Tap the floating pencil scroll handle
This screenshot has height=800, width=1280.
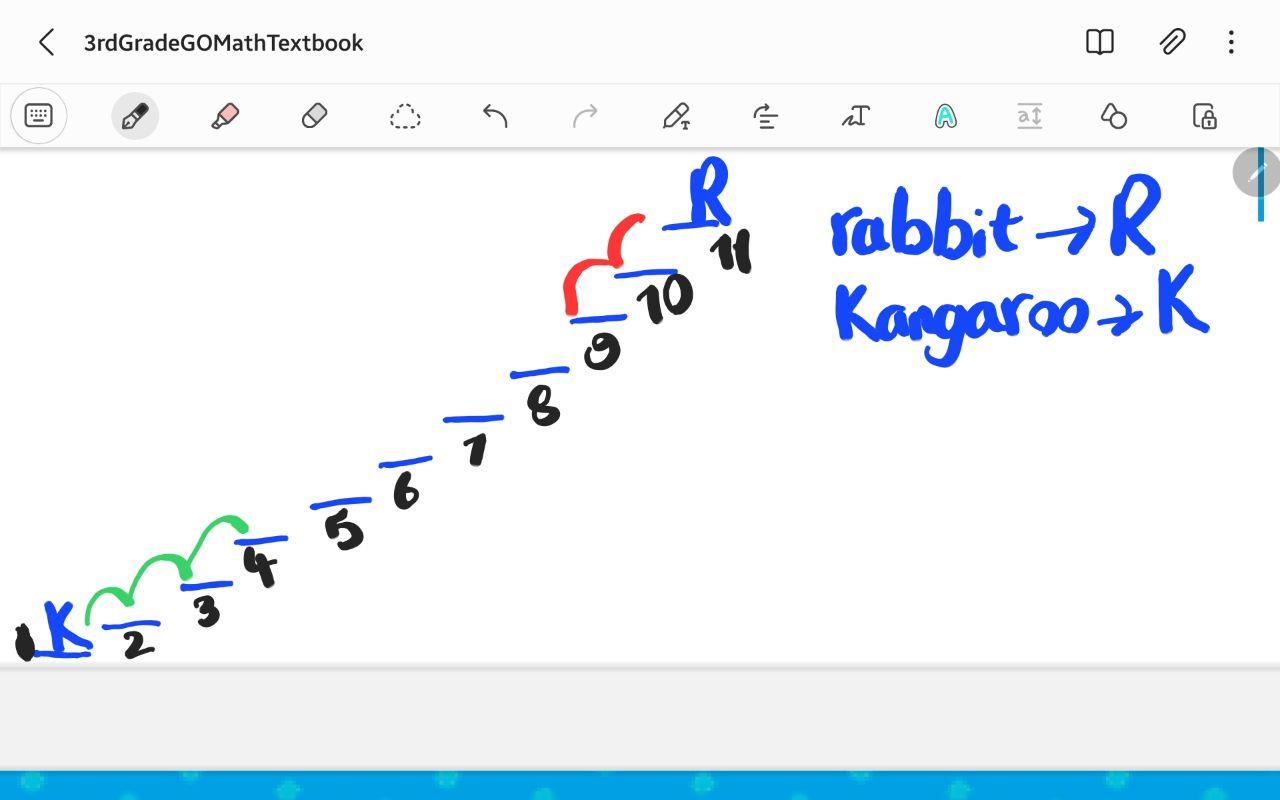1255,173
